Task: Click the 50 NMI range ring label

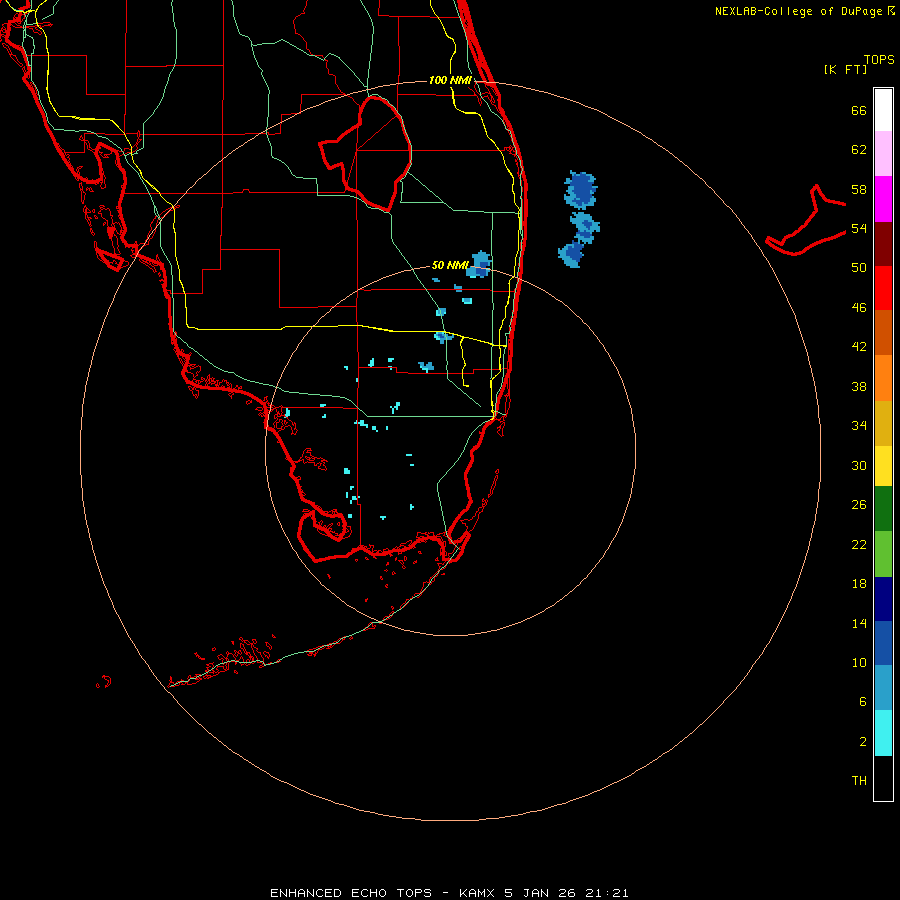Action: coord(450,265)
